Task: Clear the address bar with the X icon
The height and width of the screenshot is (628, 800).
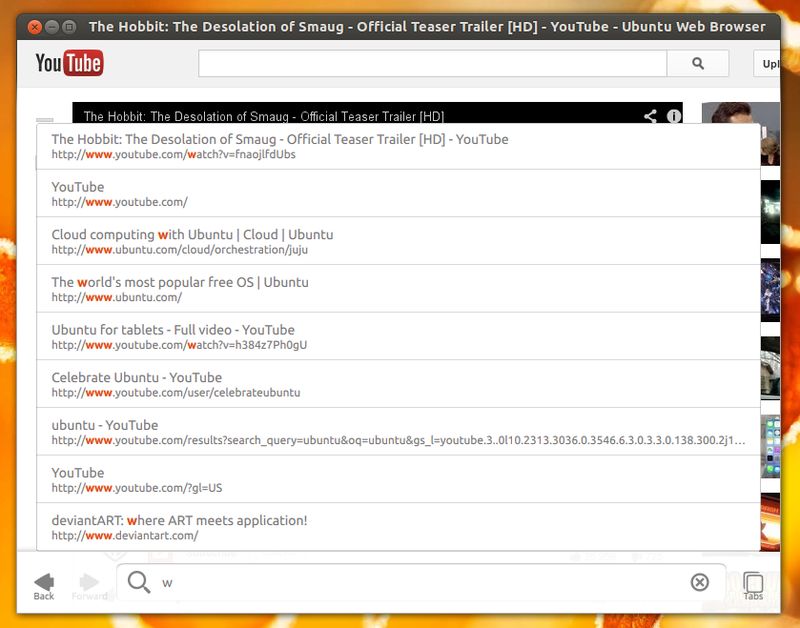Action: pos(699,582)
